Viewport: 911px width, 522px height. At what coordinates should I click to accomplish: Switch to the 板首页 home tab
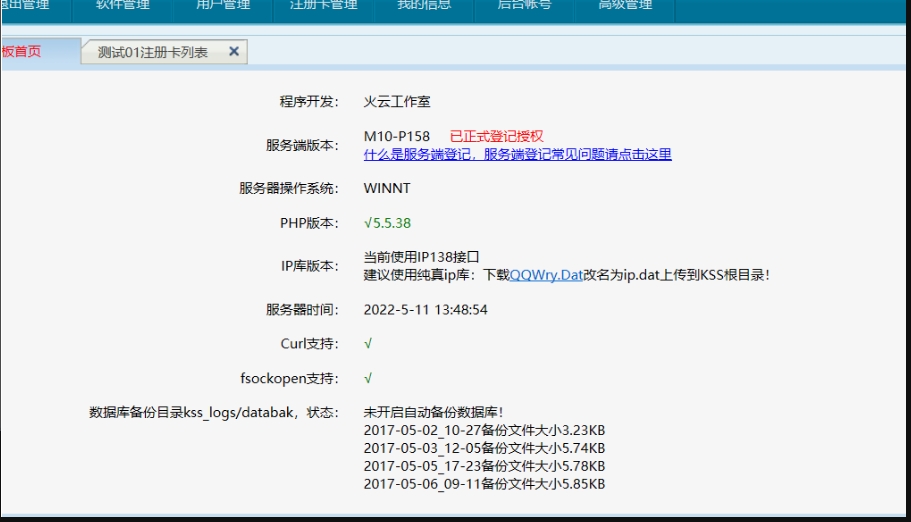tap(21, 52)
